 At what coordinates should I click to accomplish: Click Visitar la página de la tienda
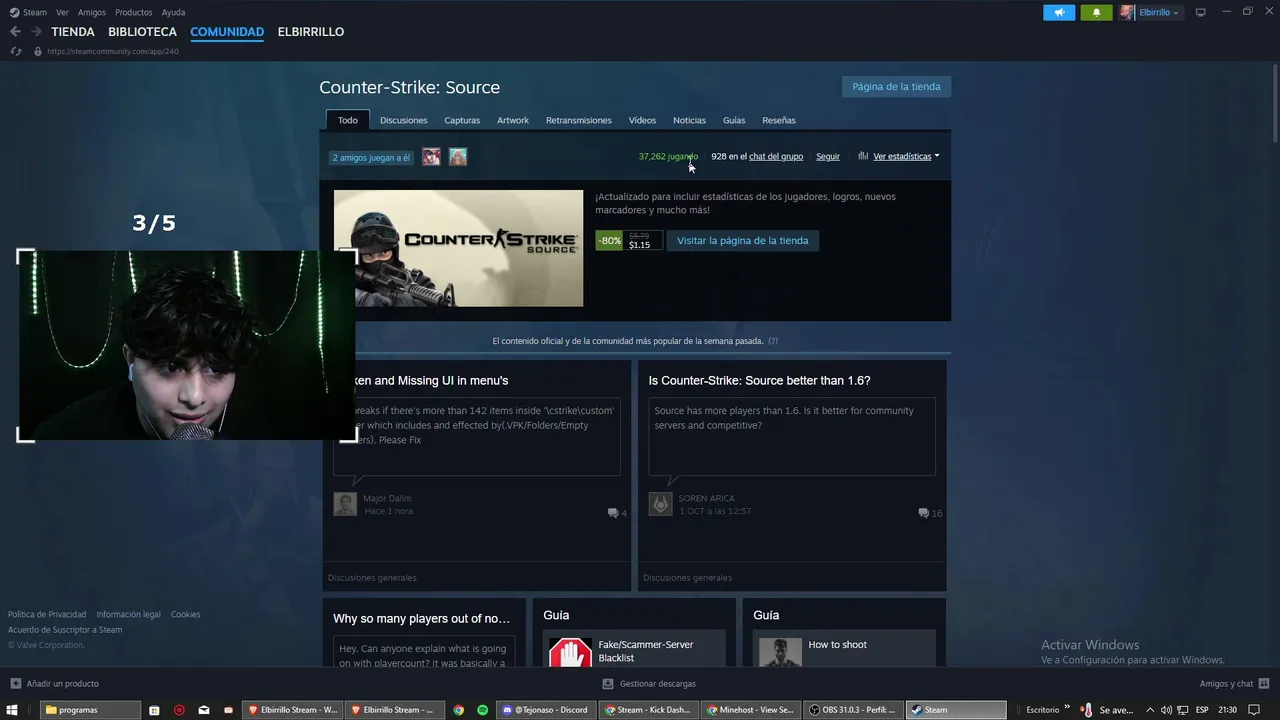742,240
